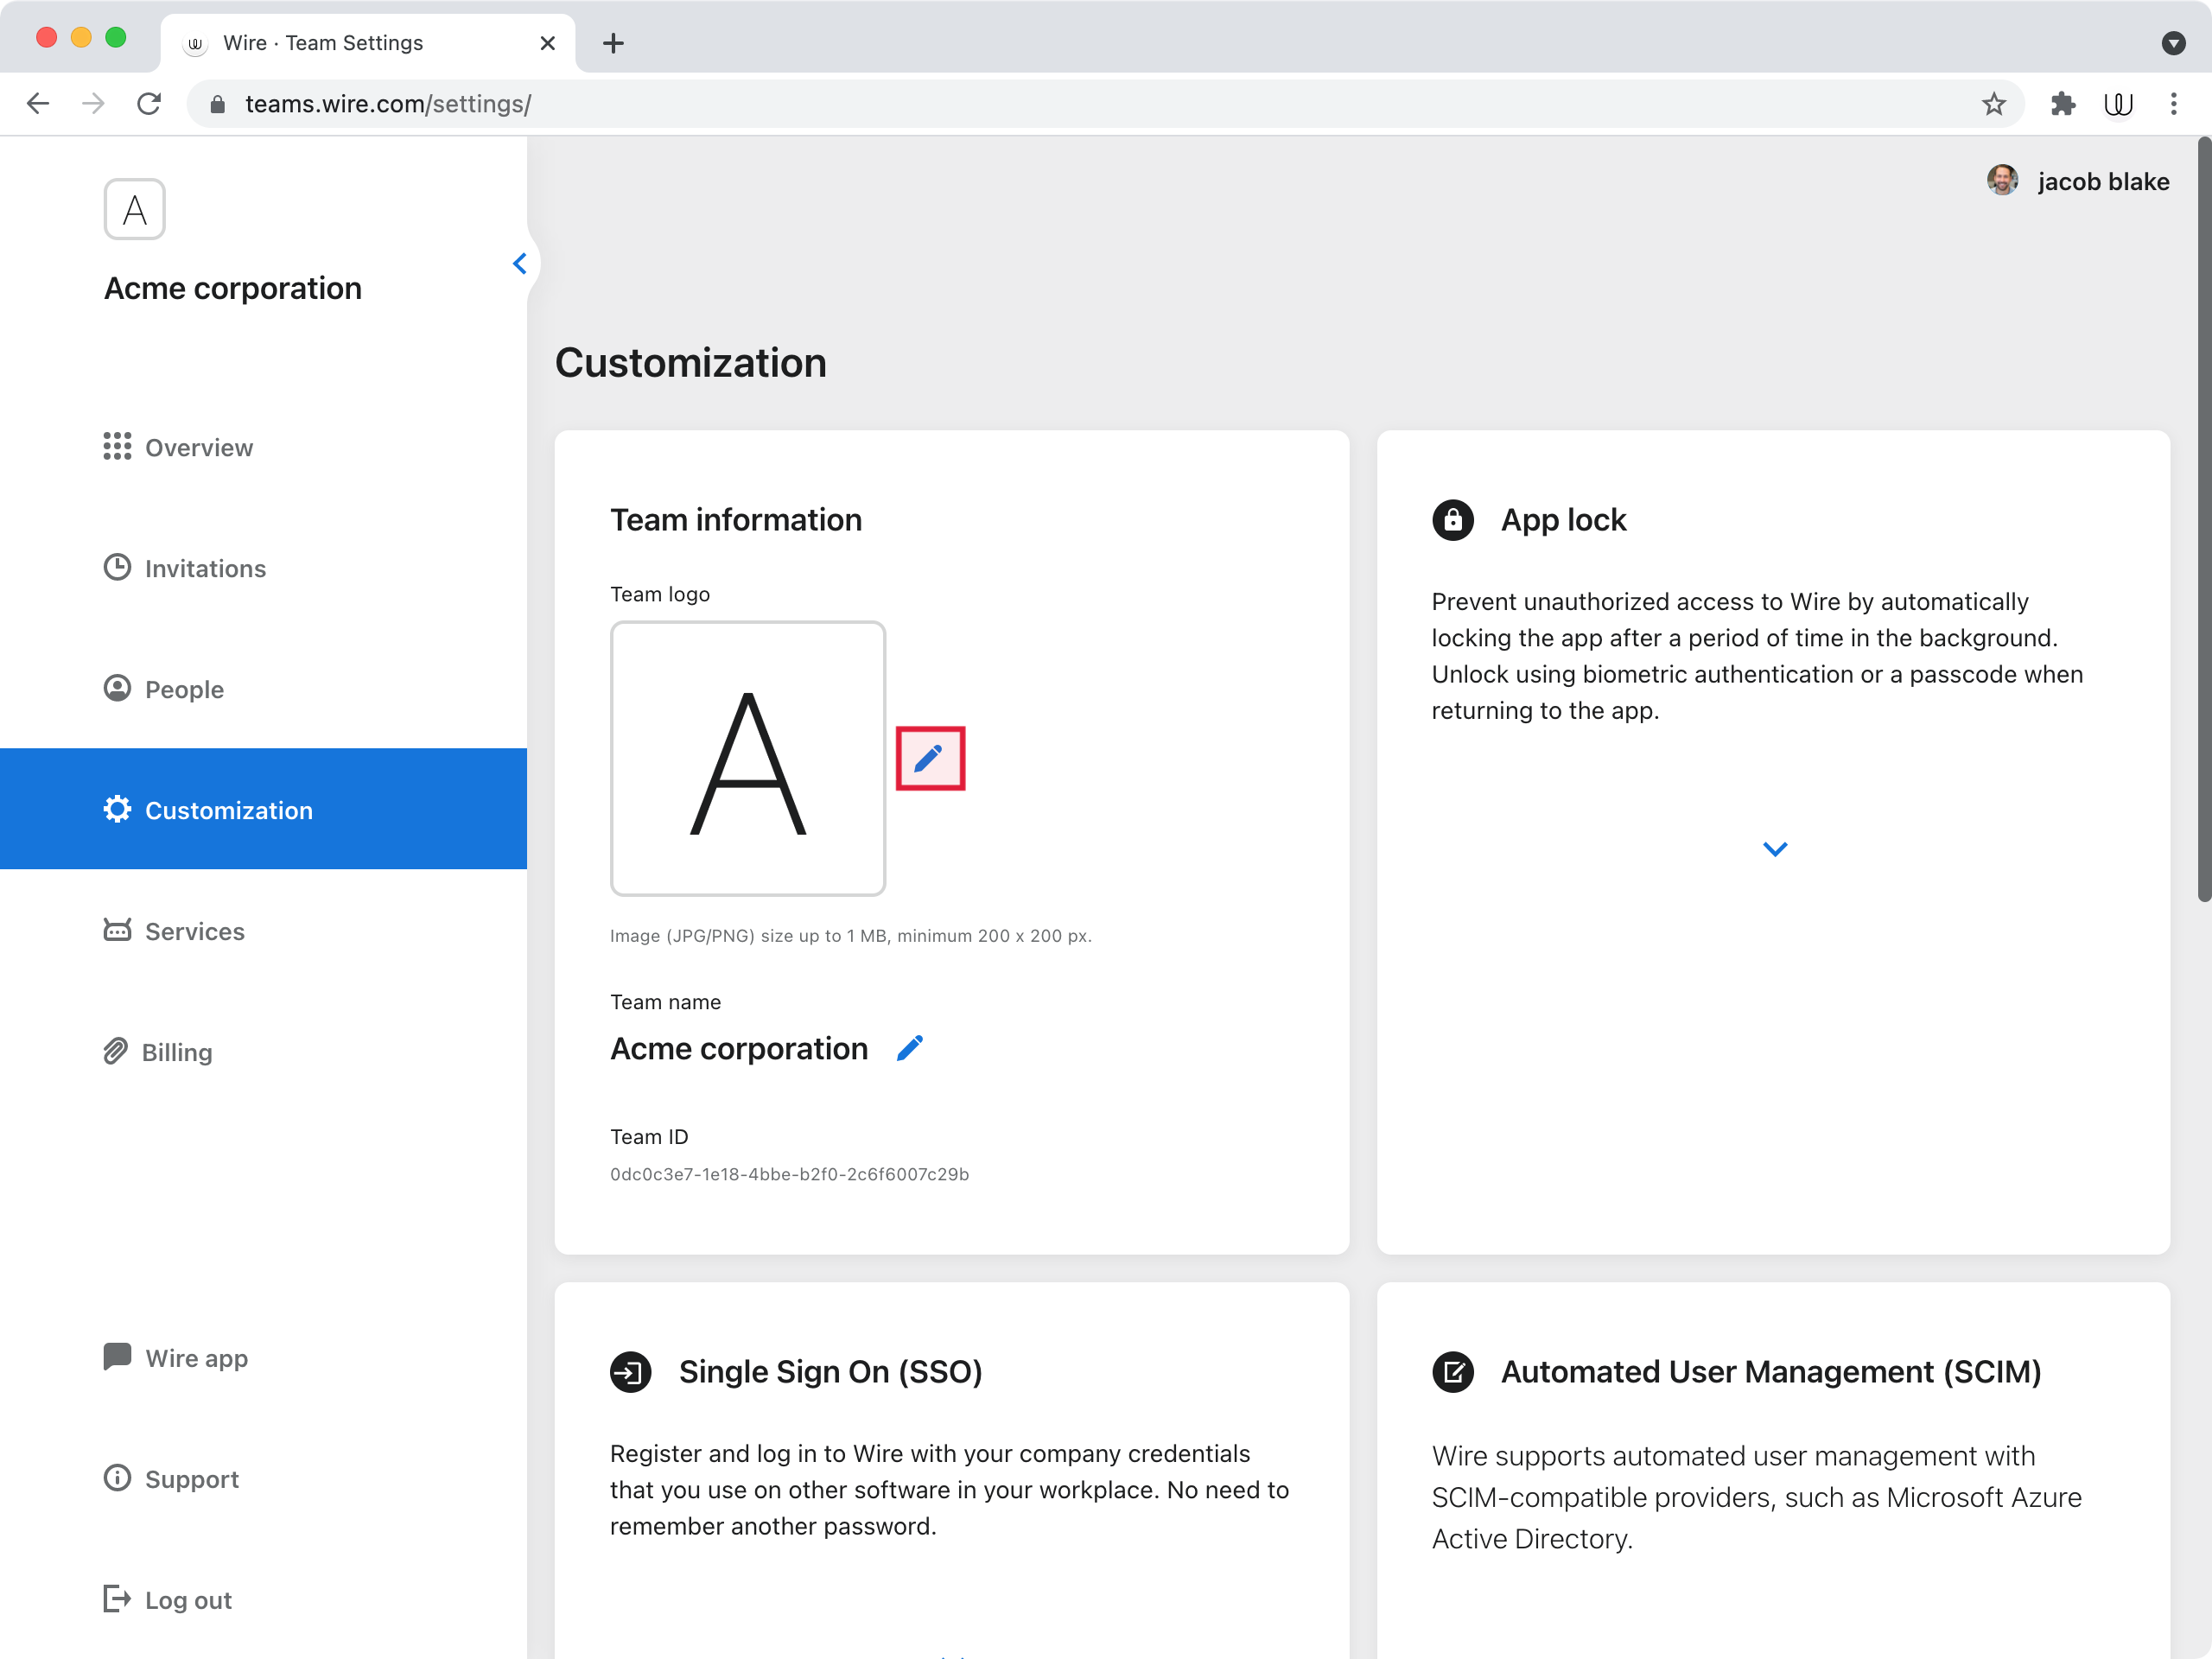Click the Overview grid icon in sidebar
This screenshot has height=1659, width=2212.
point(117,447)
